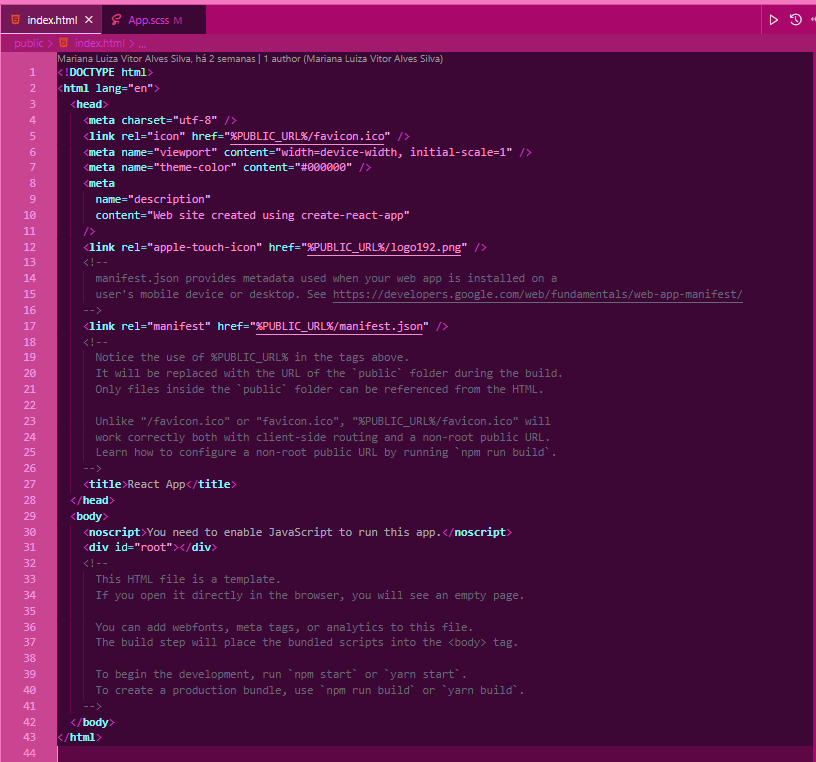816x762 pixels.
Task: Click the HTML icon in the breadcrumb
Action: [x=63, y=43]
